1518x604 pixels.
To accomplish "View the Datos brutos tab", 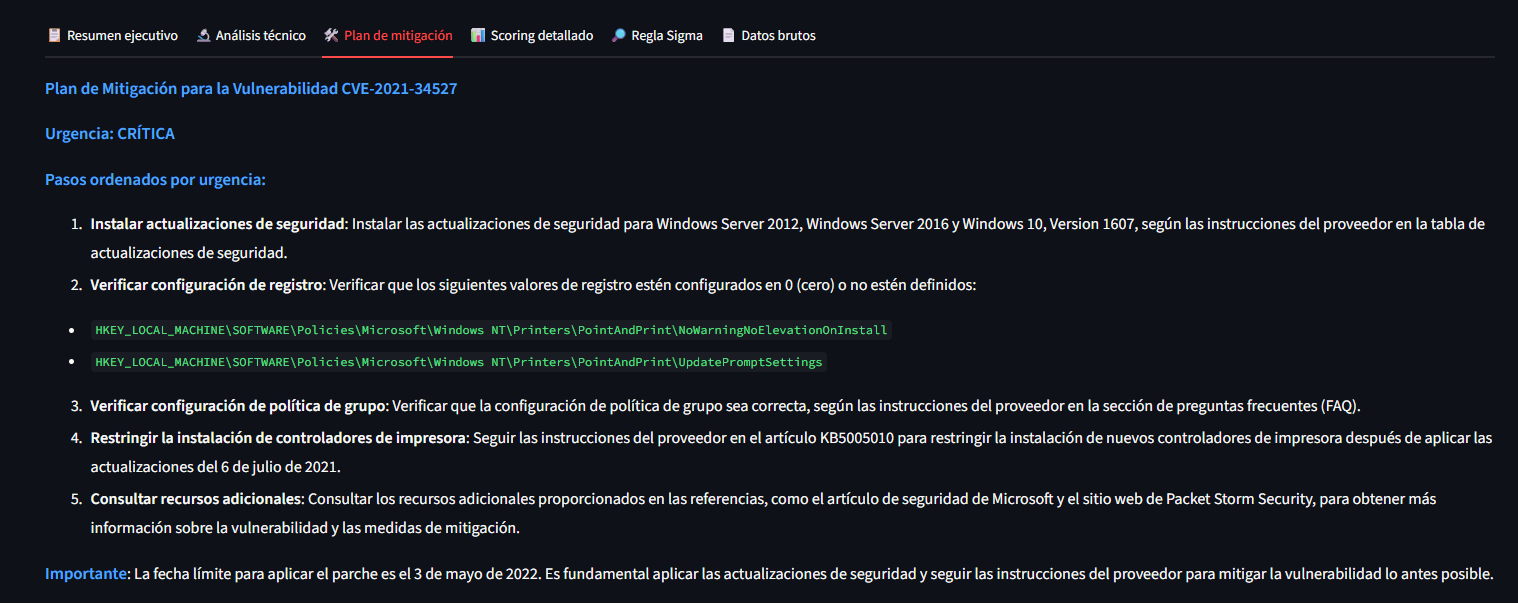I will coord(778,35).
